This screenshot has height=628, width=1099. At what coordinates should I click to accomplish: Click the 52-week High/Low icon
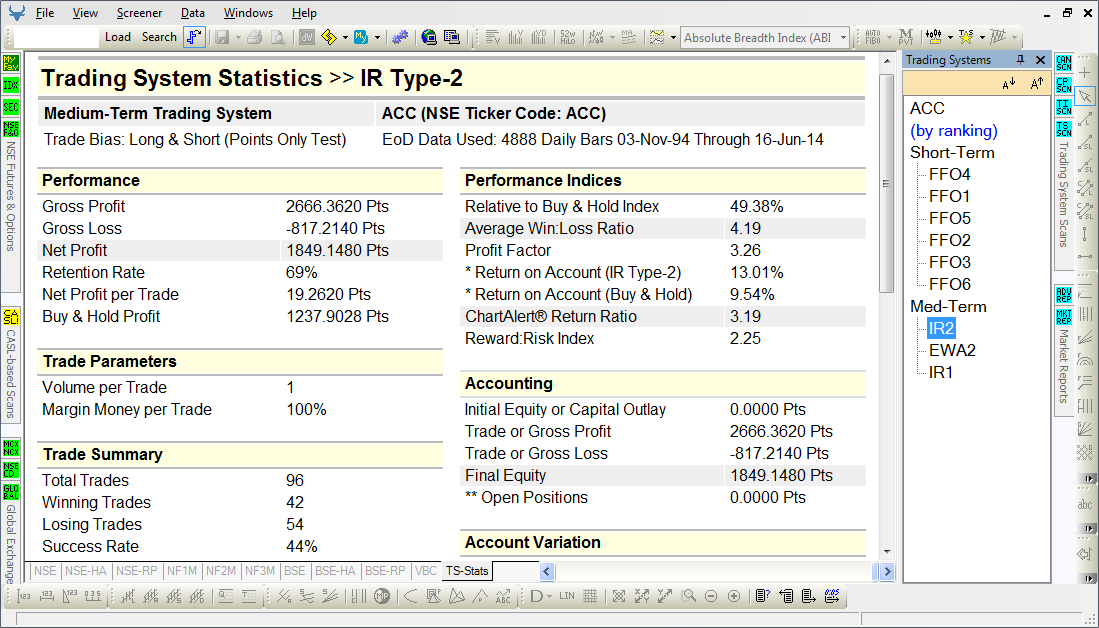click(568, 37)
